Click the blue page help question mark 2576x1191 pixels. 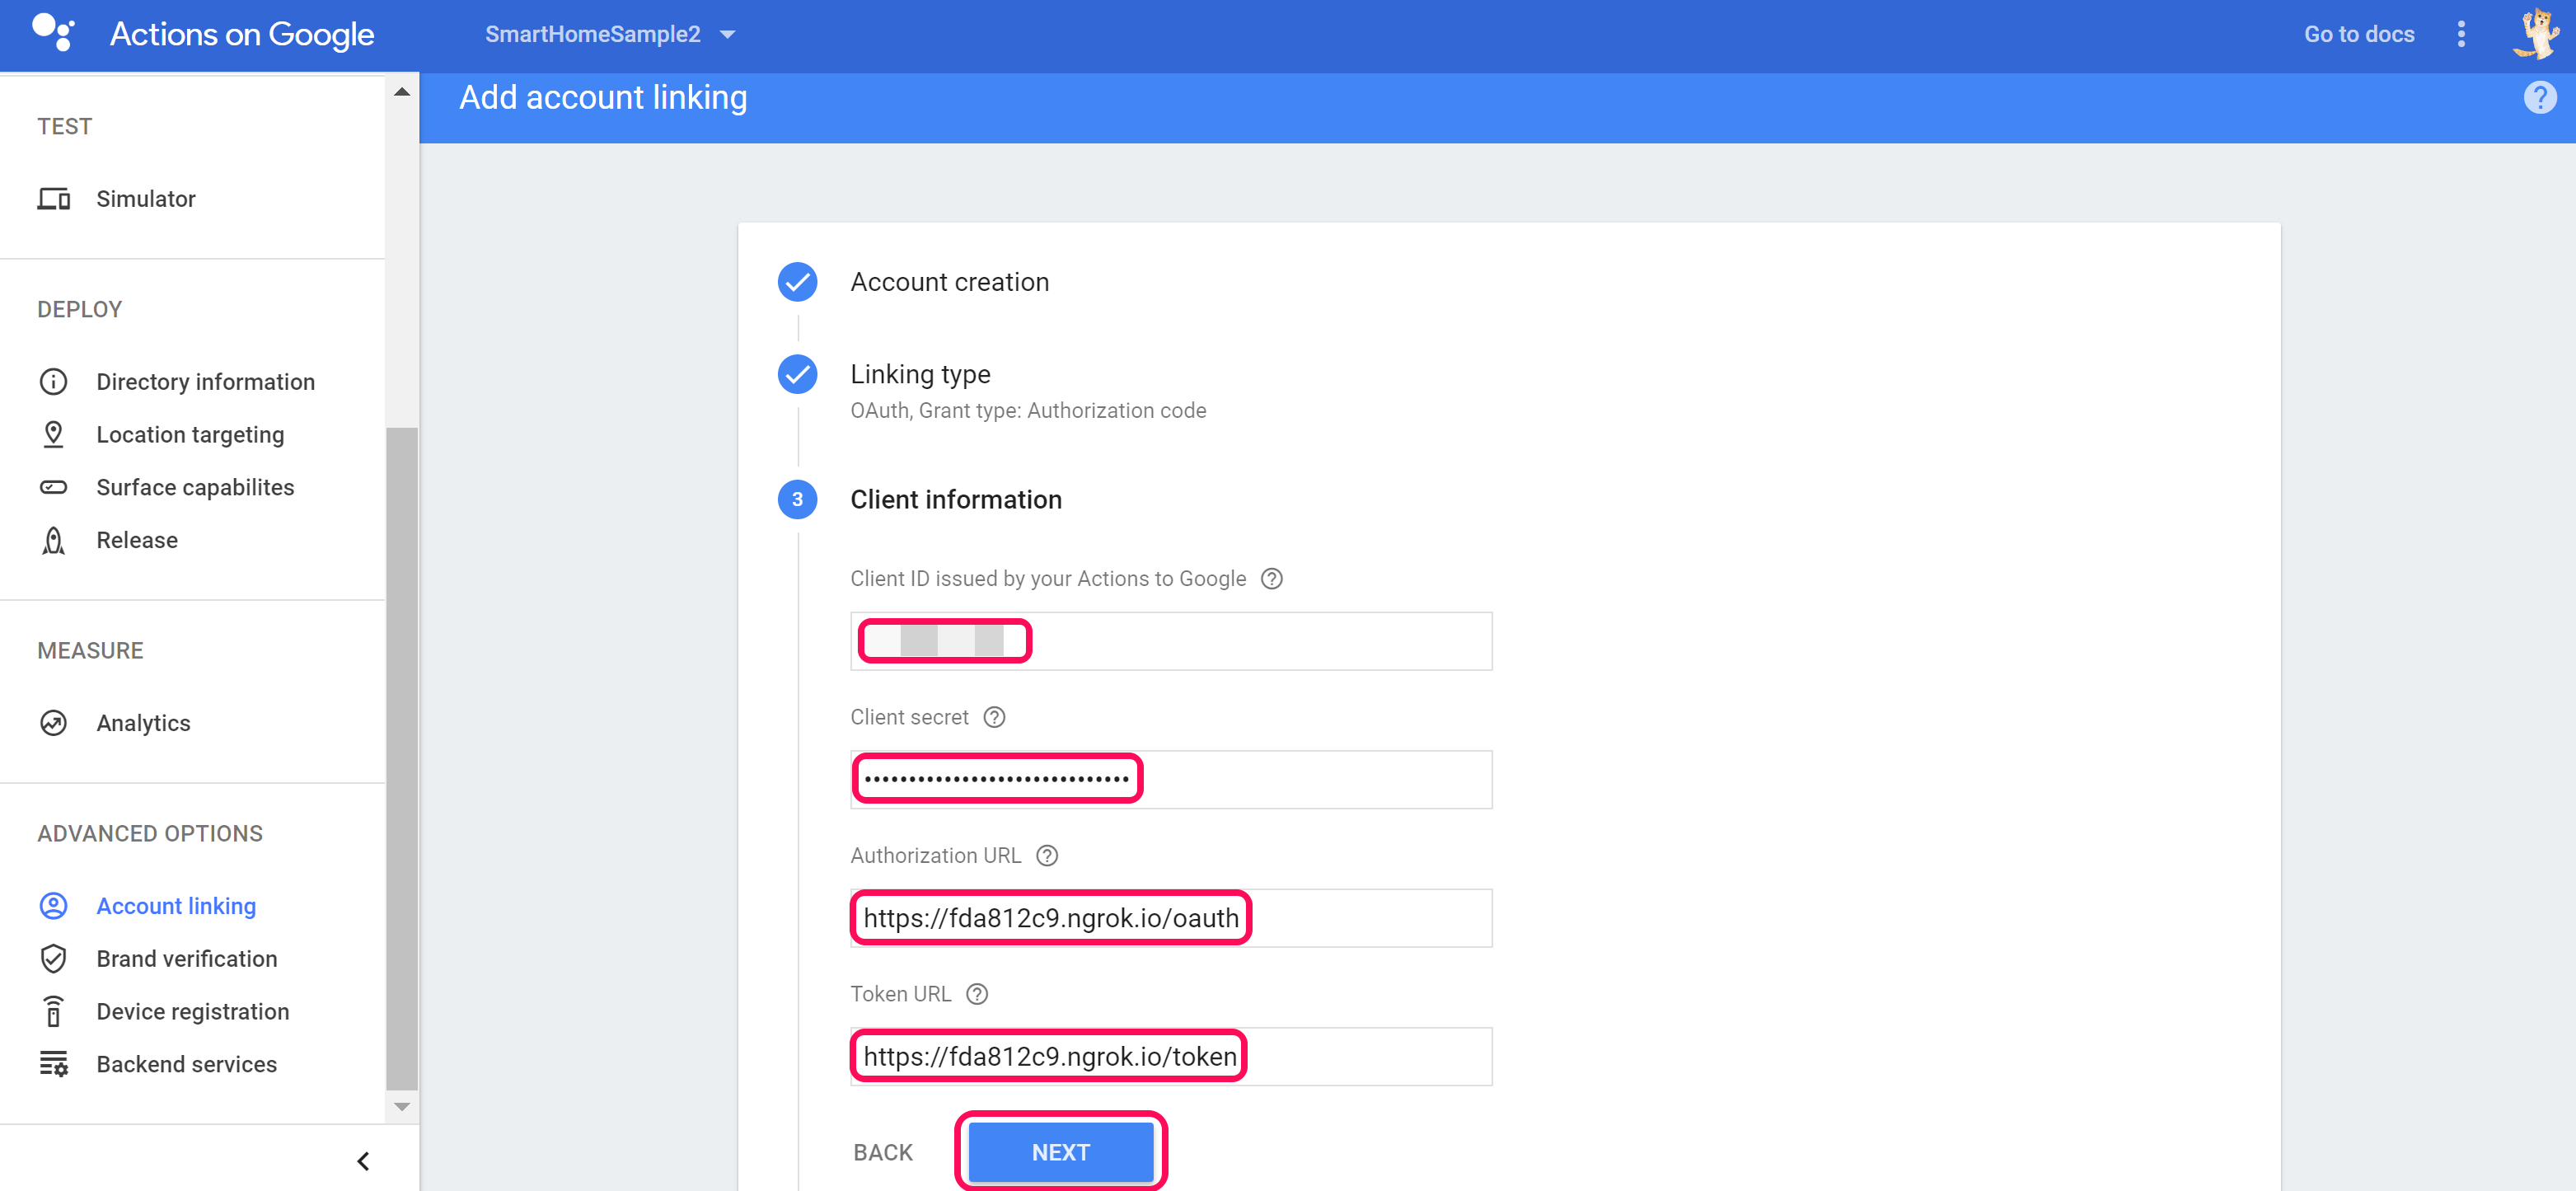[2539, 98]
